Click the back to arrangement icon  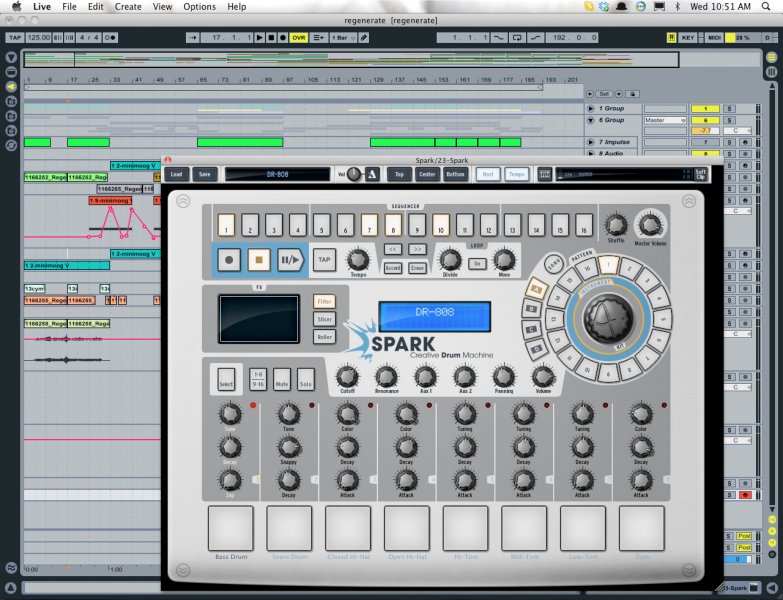318,37
